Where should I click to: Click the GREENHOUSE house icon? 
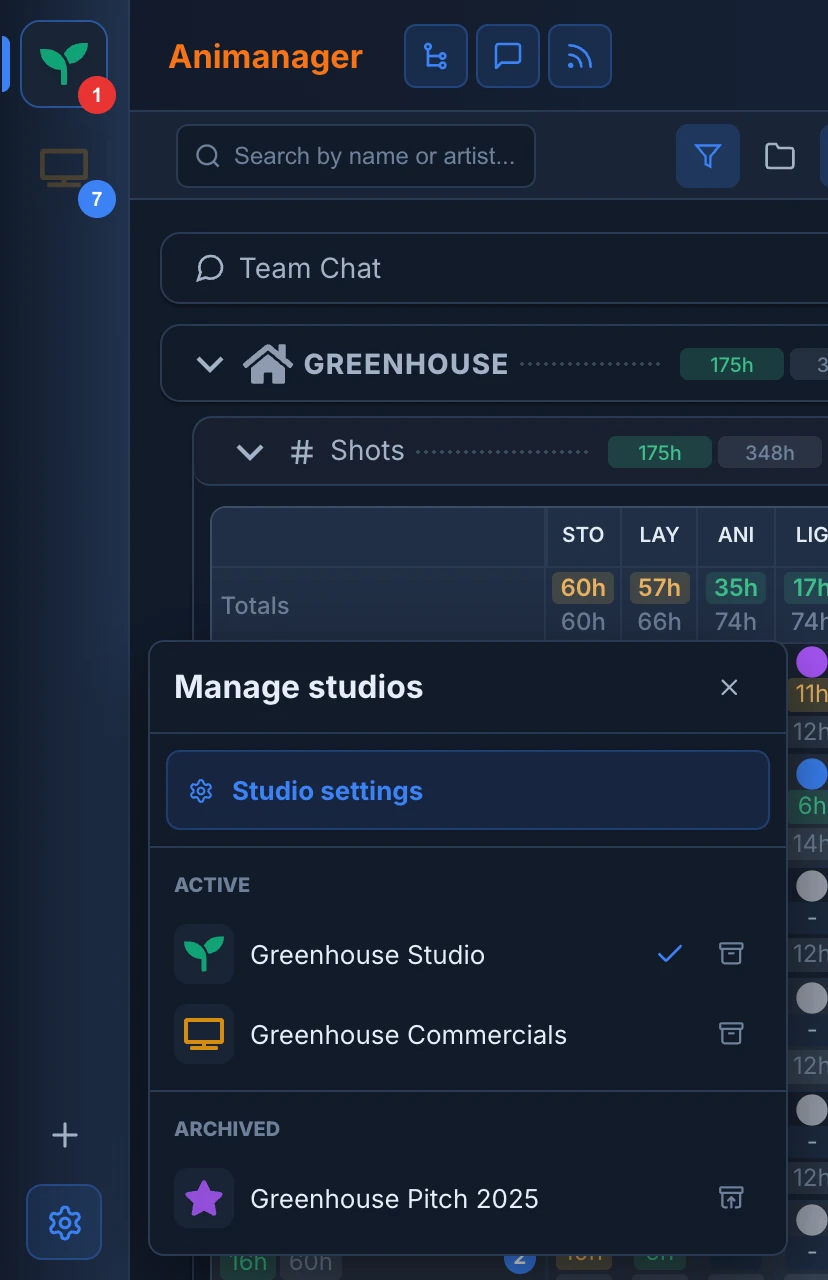[268, 364]
